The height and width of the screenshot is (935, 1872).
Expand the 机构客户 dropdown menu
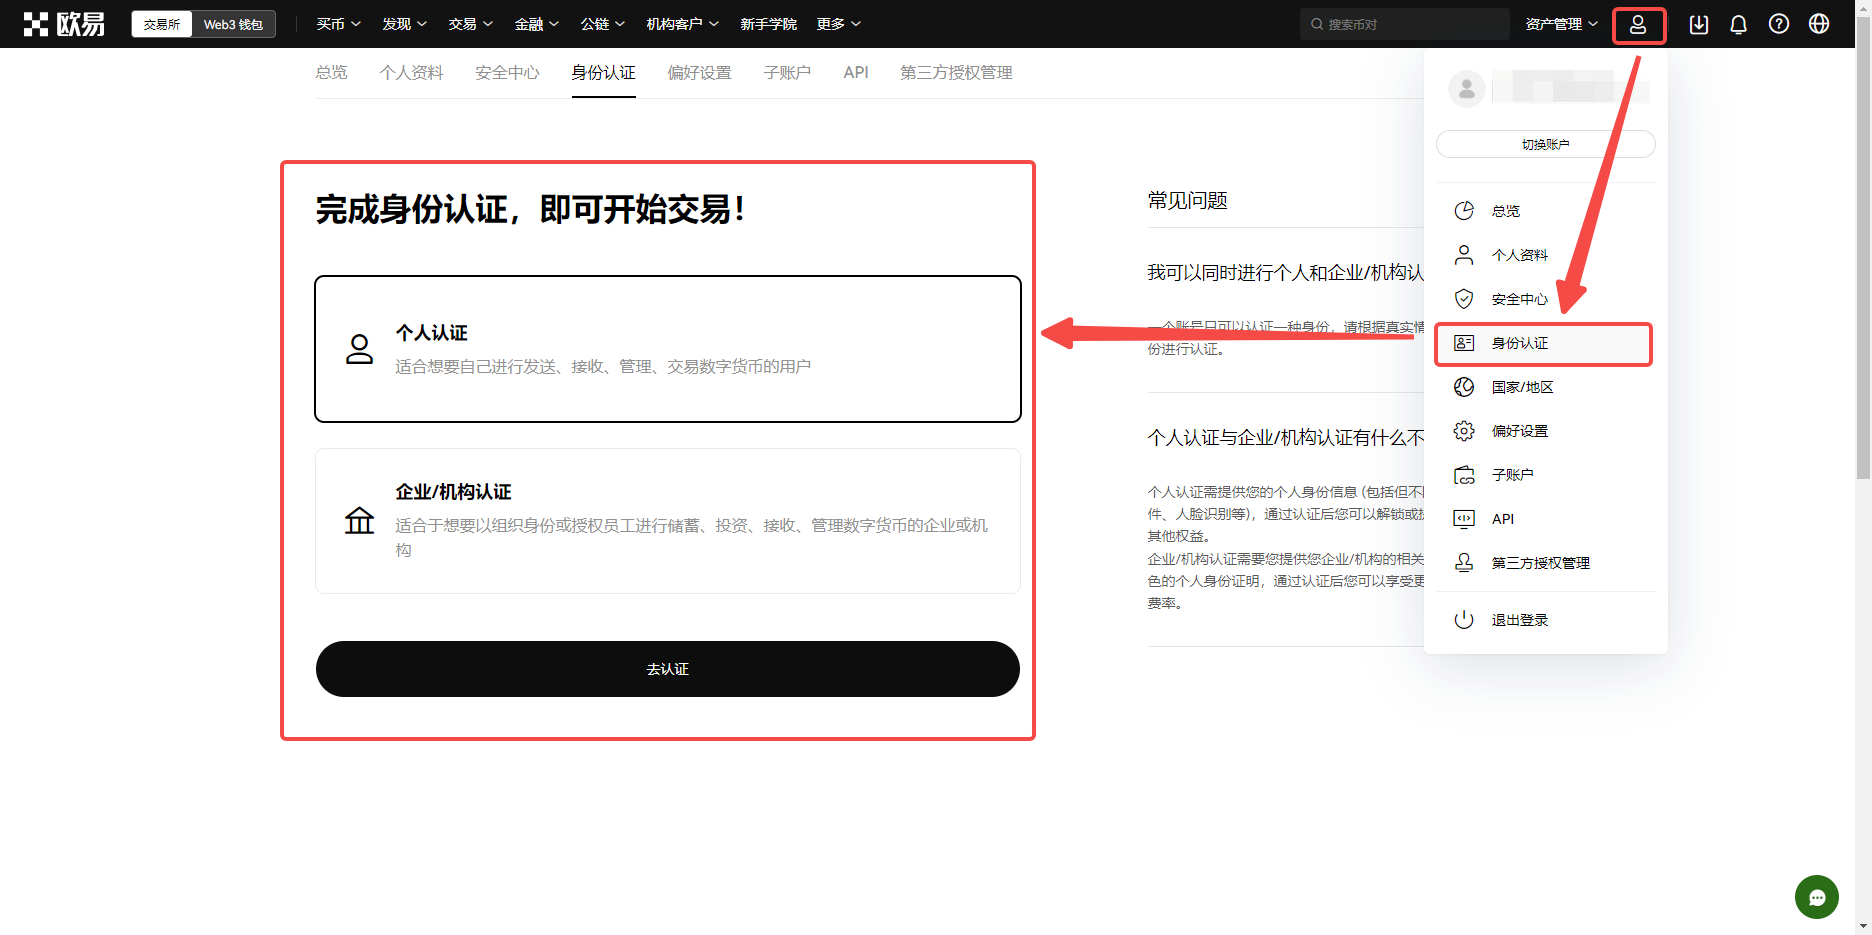[683, 24]
